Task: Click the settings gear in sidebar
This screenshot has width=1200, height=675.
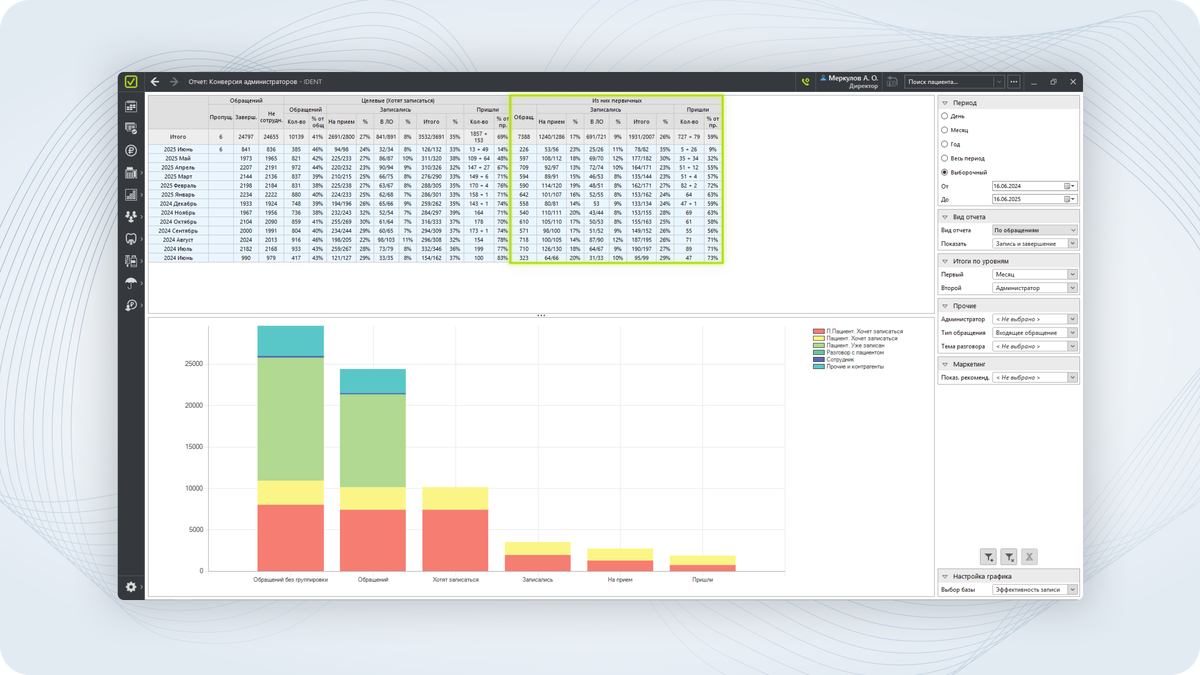Action: (x=131, y=587)
